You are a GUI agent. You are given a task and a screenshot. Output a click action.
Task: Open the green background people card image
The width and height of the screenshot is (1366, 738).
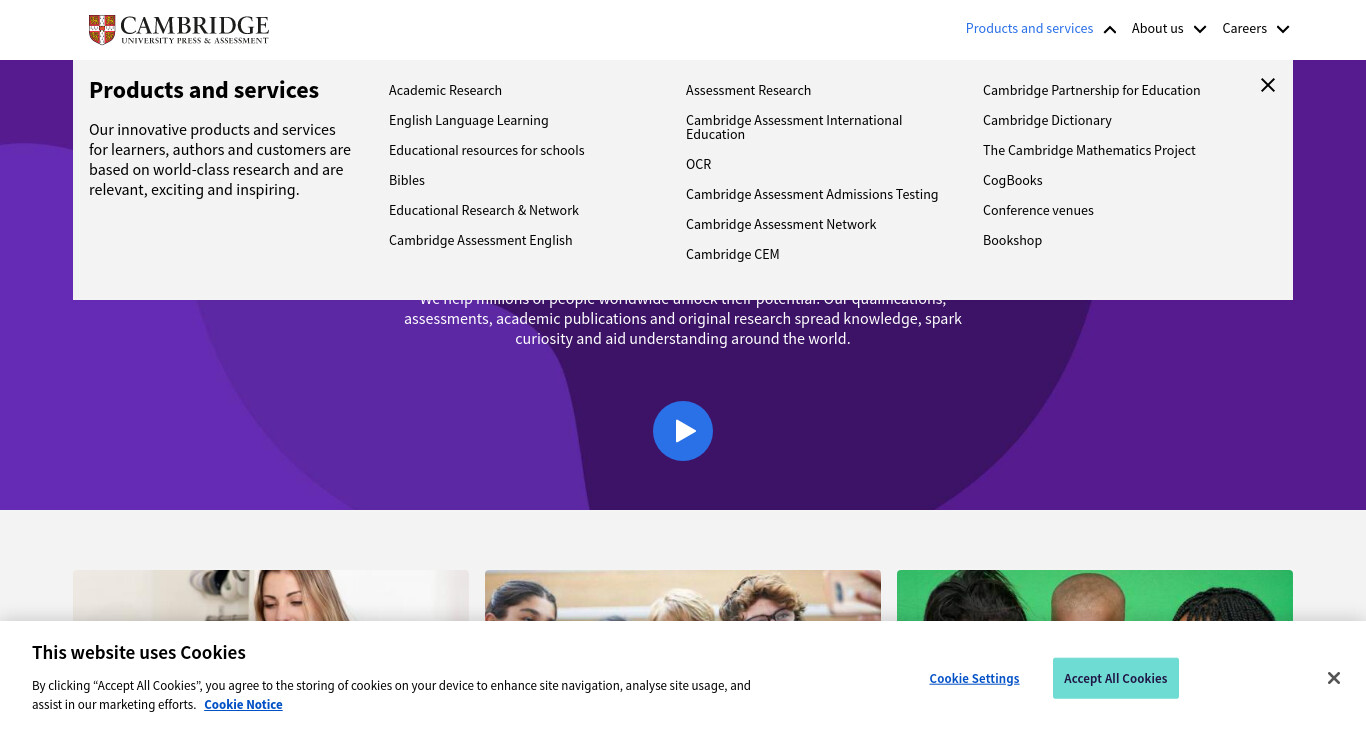(1095, 595)
